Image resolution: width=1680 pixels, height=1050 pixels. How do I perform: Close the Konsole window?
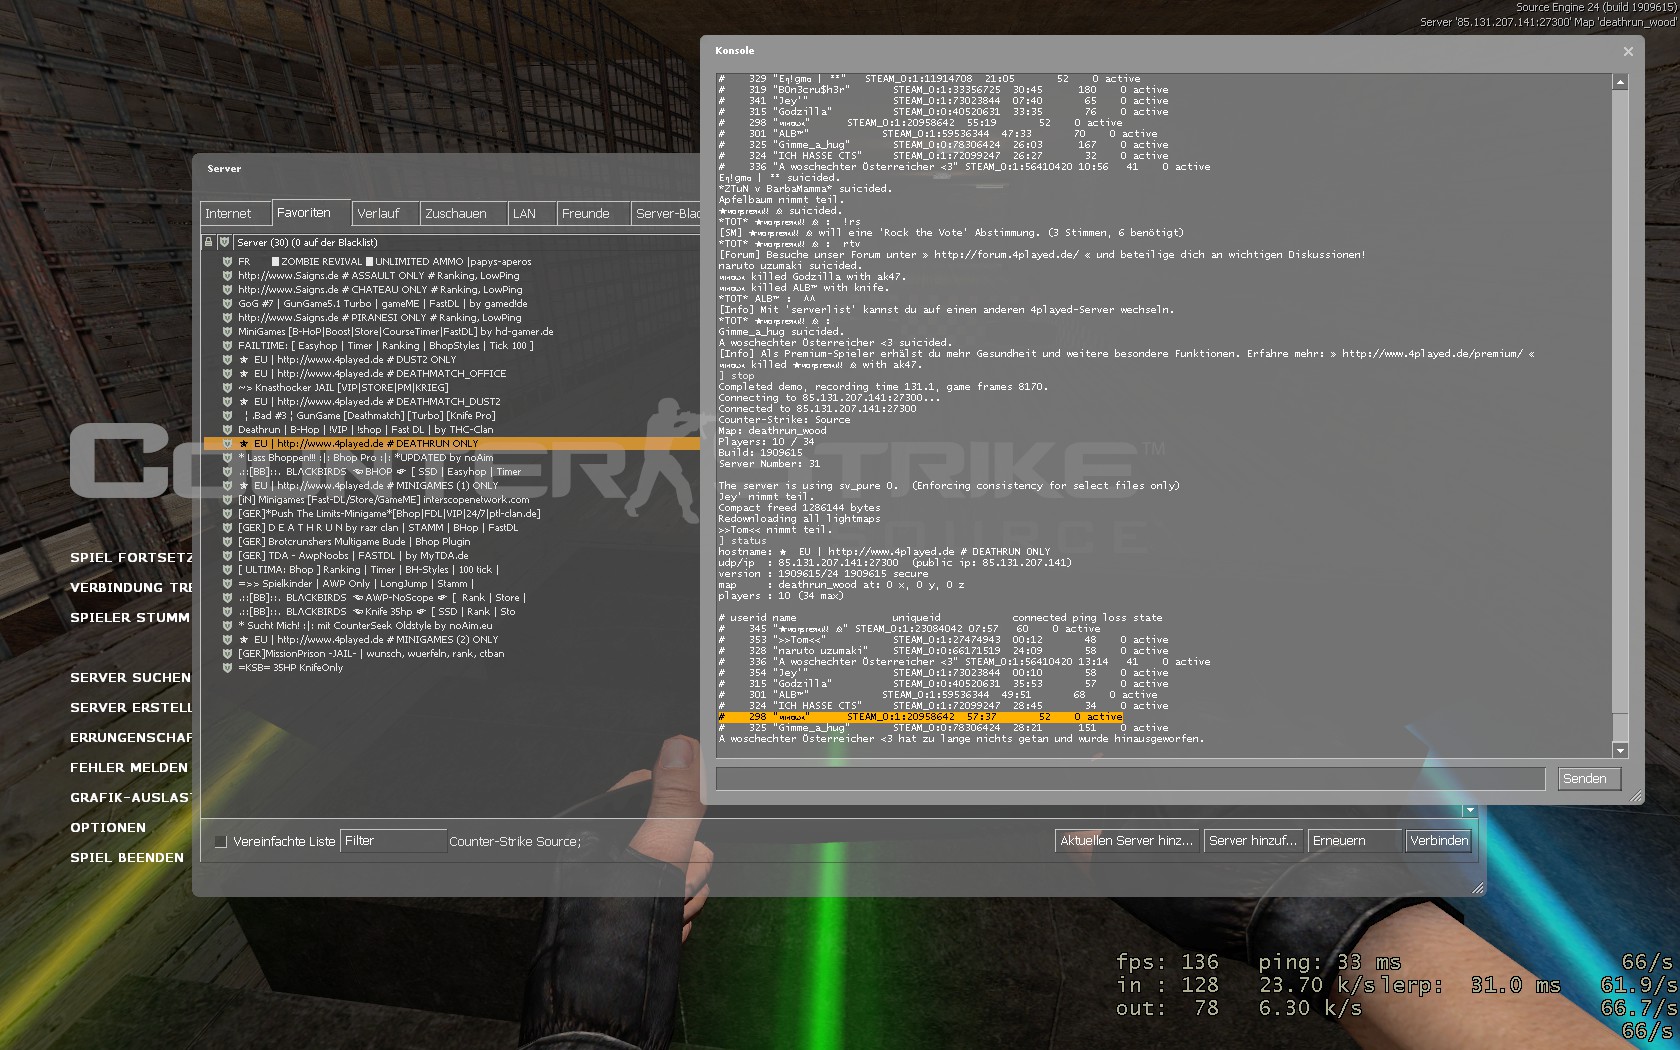(1628, 51)
